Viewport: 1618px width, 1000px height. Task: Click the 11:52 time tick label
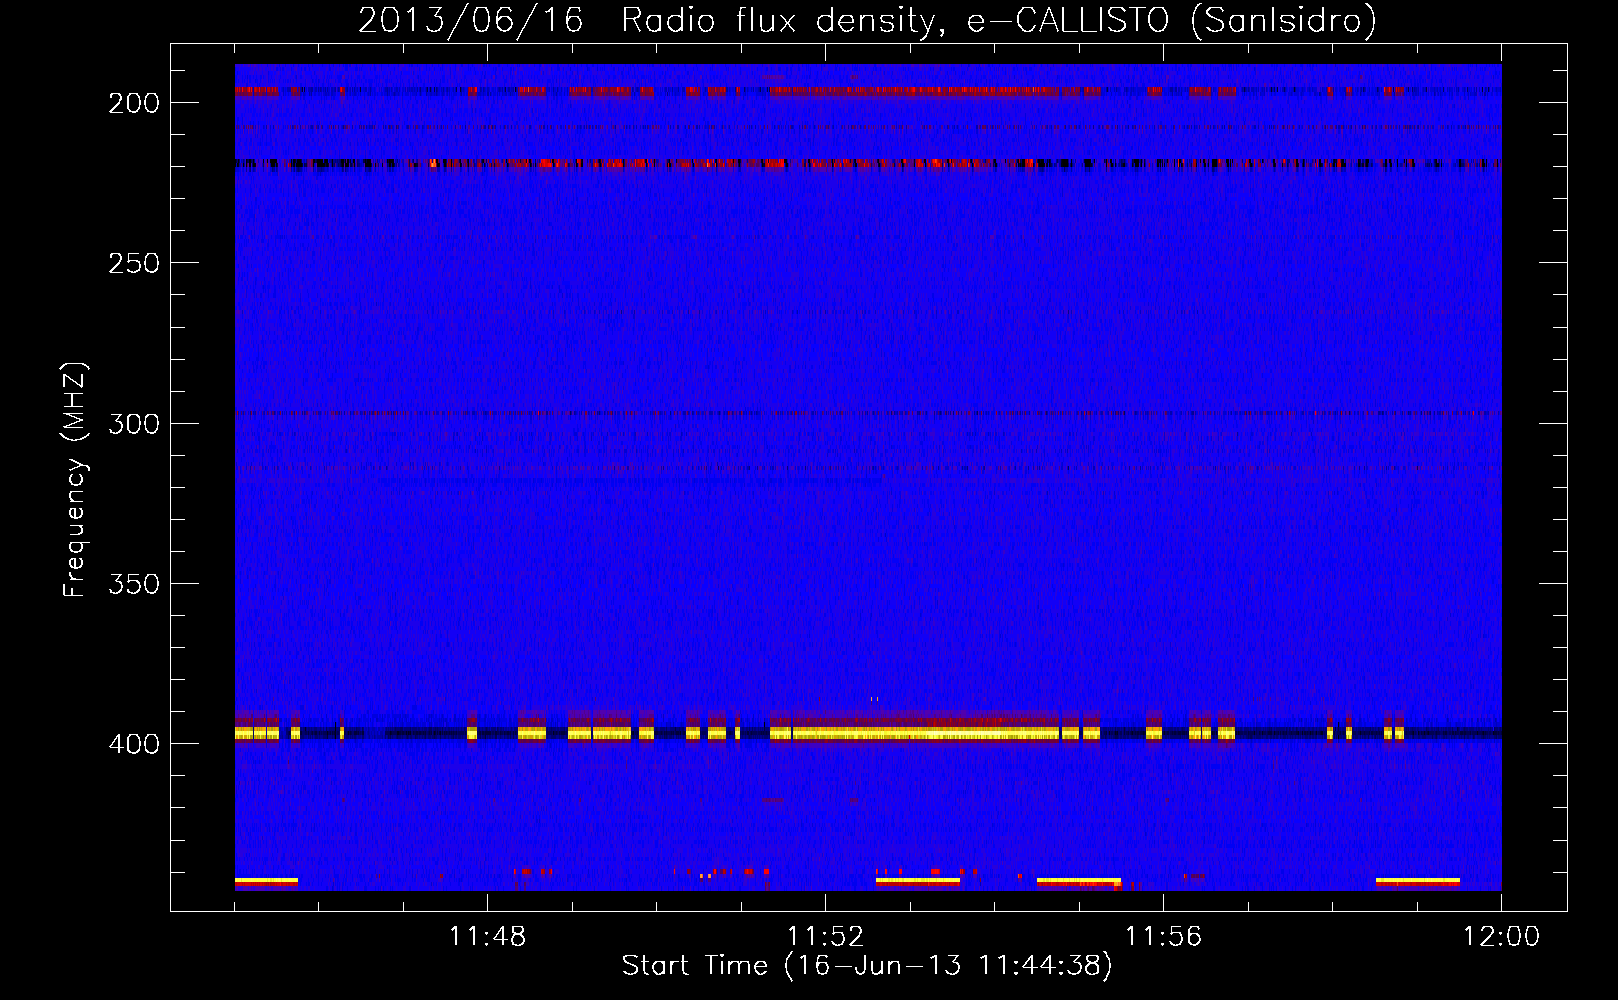825,936
